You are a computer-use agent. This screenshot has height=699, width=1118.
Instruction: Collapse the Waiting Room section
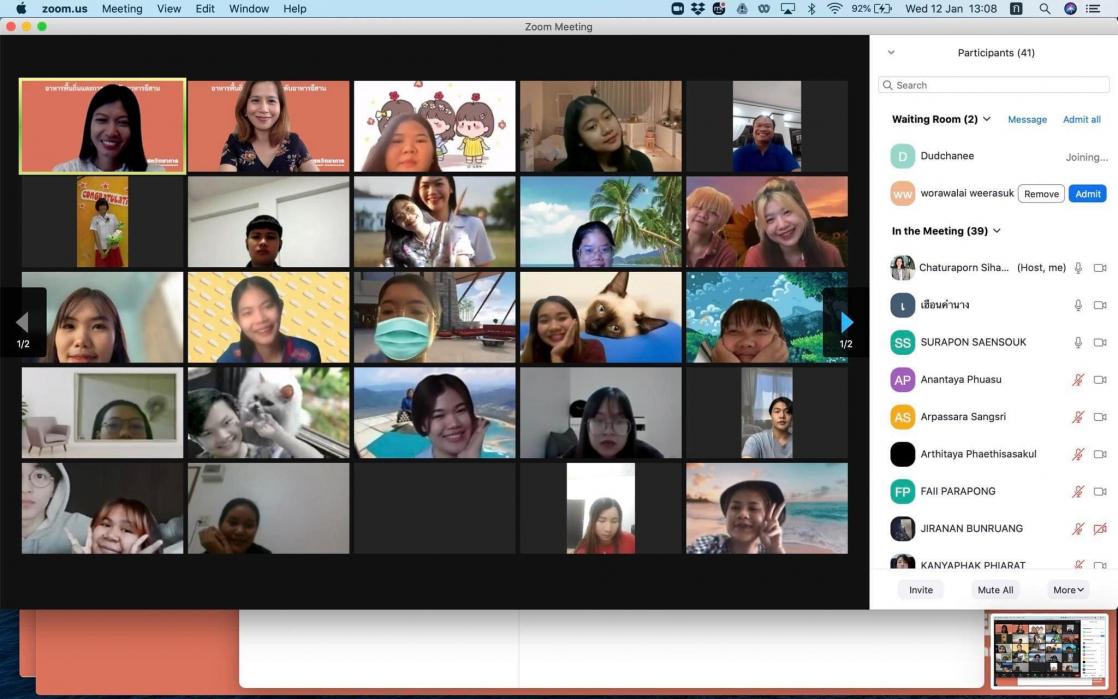(x=987, y=119)
